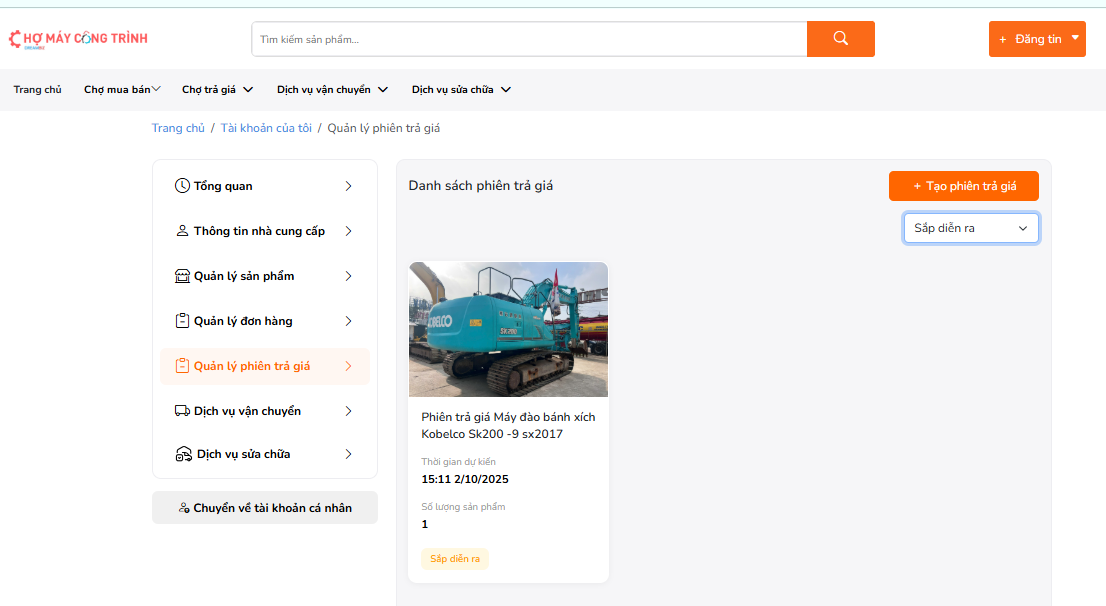Screen dimensions: 1106x606
Task: Click the repair vehicle icon for Dịch vụ sửa chữa
Action: [183, 454]
